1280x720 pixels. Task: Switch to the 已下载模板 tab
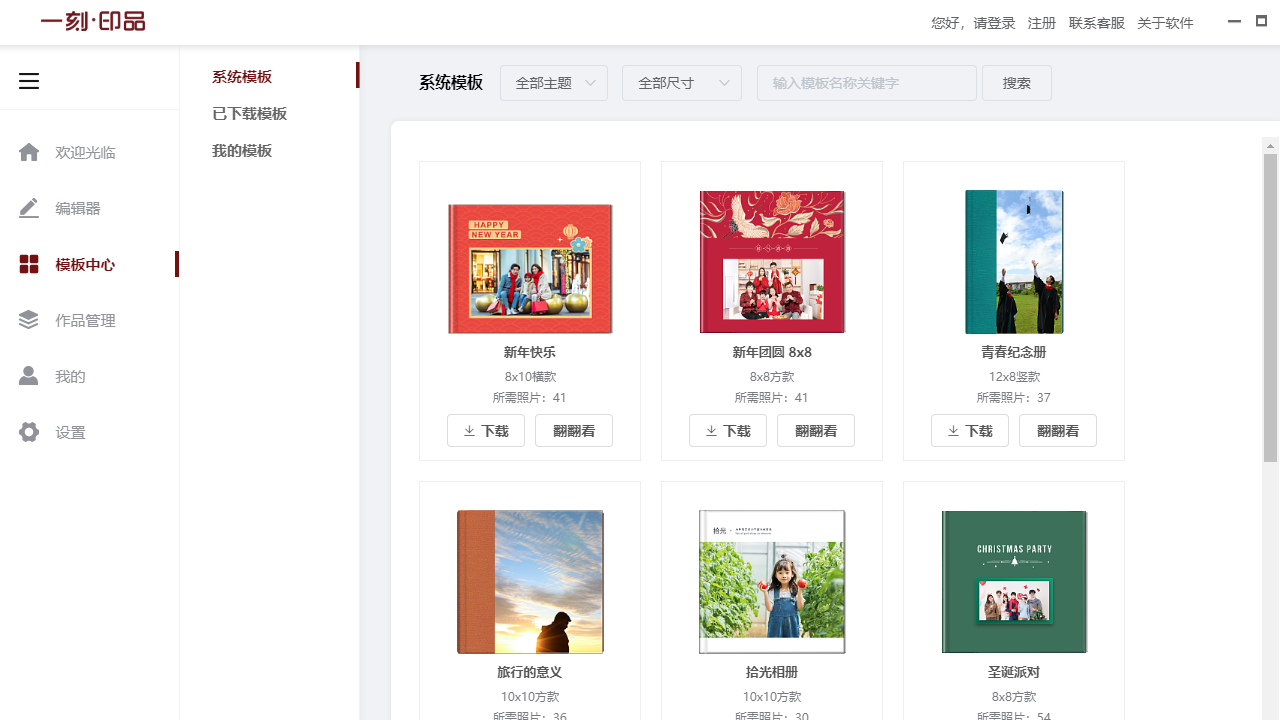tap(250, 113)
